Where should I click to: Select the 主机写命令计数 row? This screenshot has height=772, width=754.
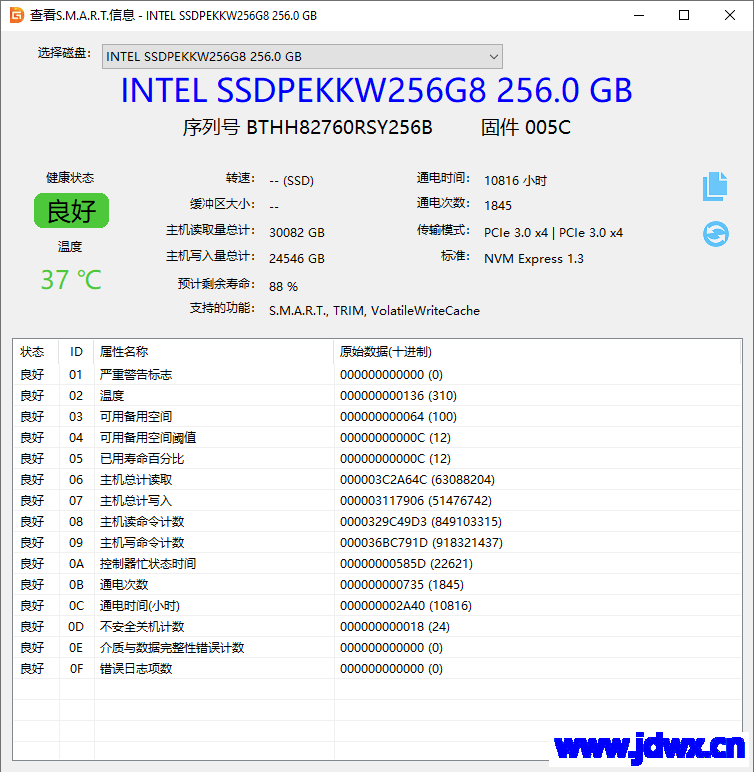tap(377, 543)
